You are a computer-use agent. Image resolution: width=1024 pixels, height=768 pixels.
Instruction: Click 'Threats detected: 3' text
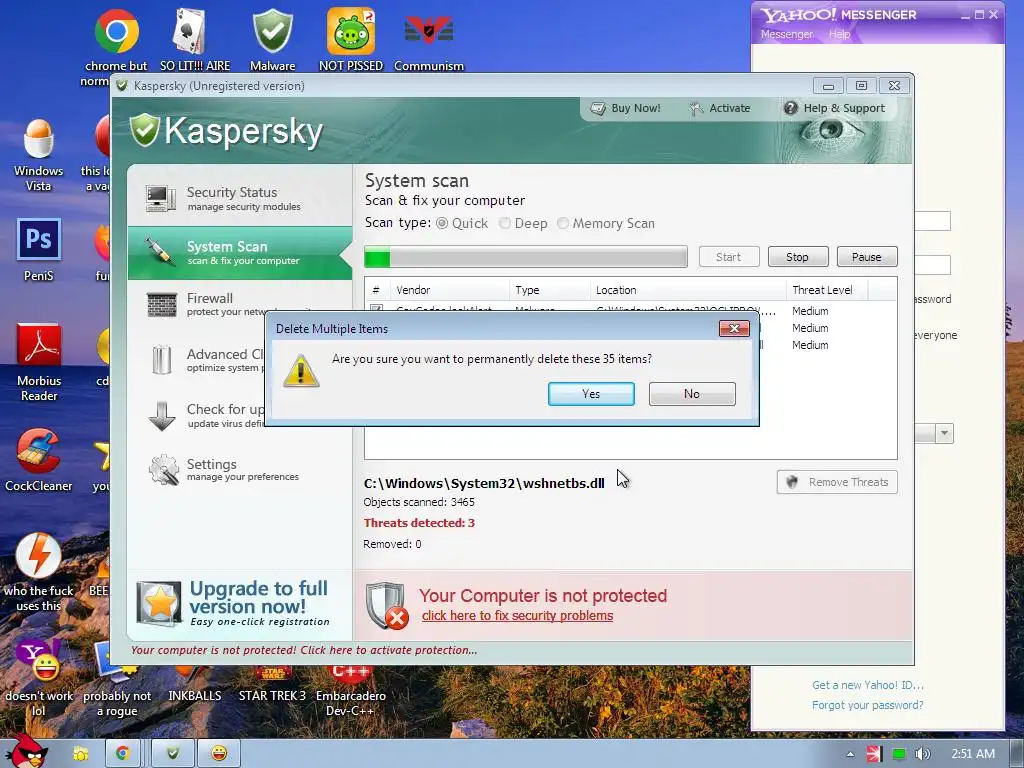419,522
